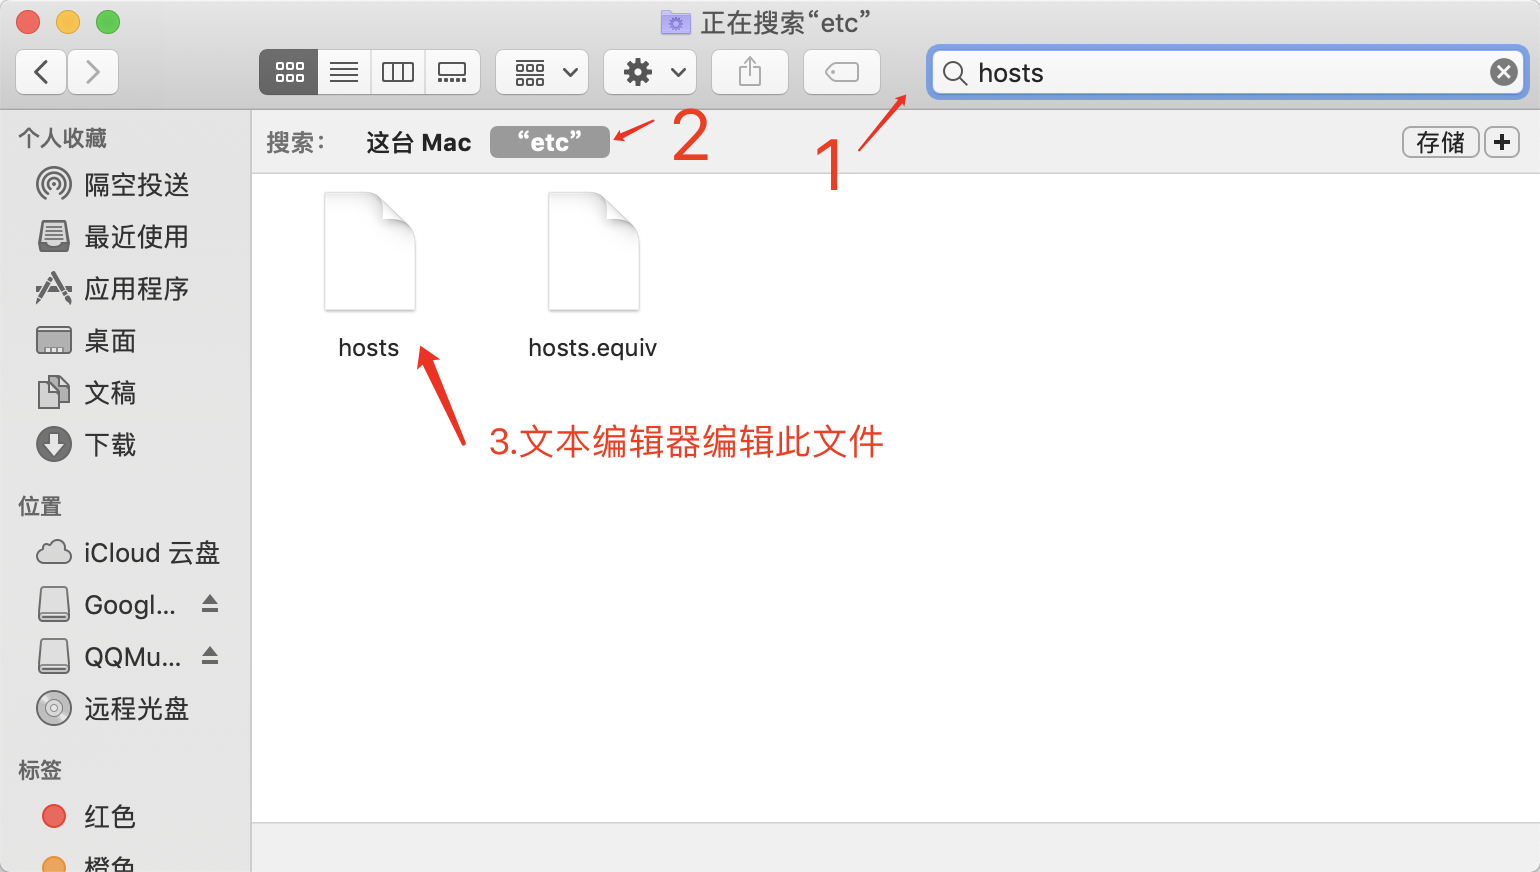Click the remote disc CD icon
The width and height of the screenshot is (1540, 872).
point(54,708)
